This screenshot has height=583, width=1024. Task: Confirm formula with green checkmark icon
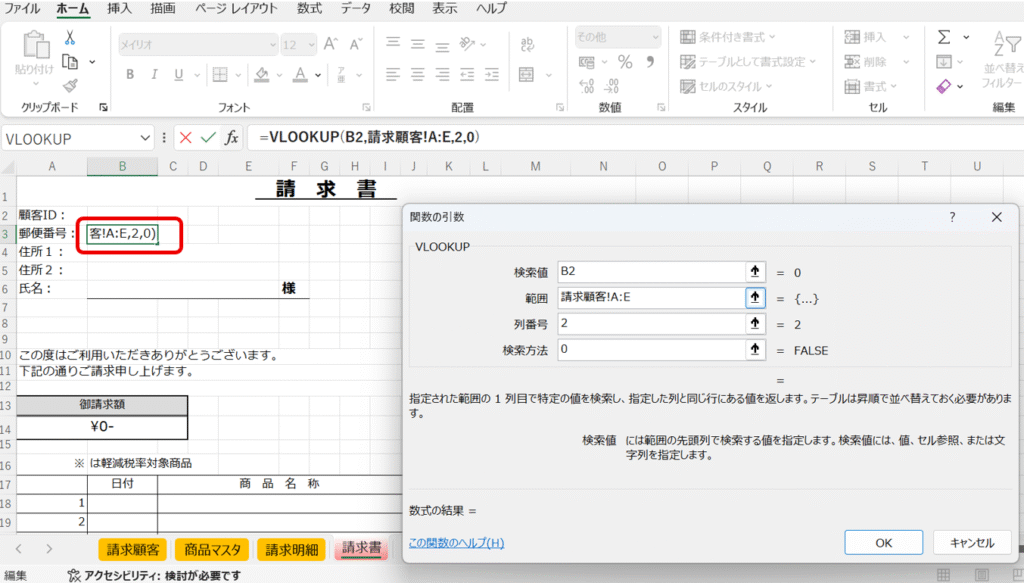tap(208, 138)
